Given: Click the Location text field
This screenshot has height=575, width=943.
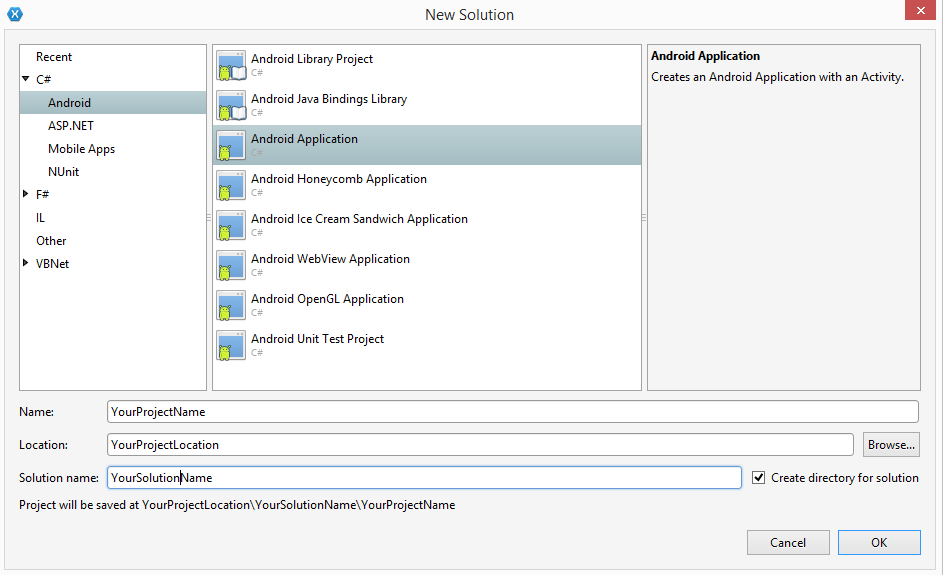Looking at the screenshot, I should [x=479, y=444].
